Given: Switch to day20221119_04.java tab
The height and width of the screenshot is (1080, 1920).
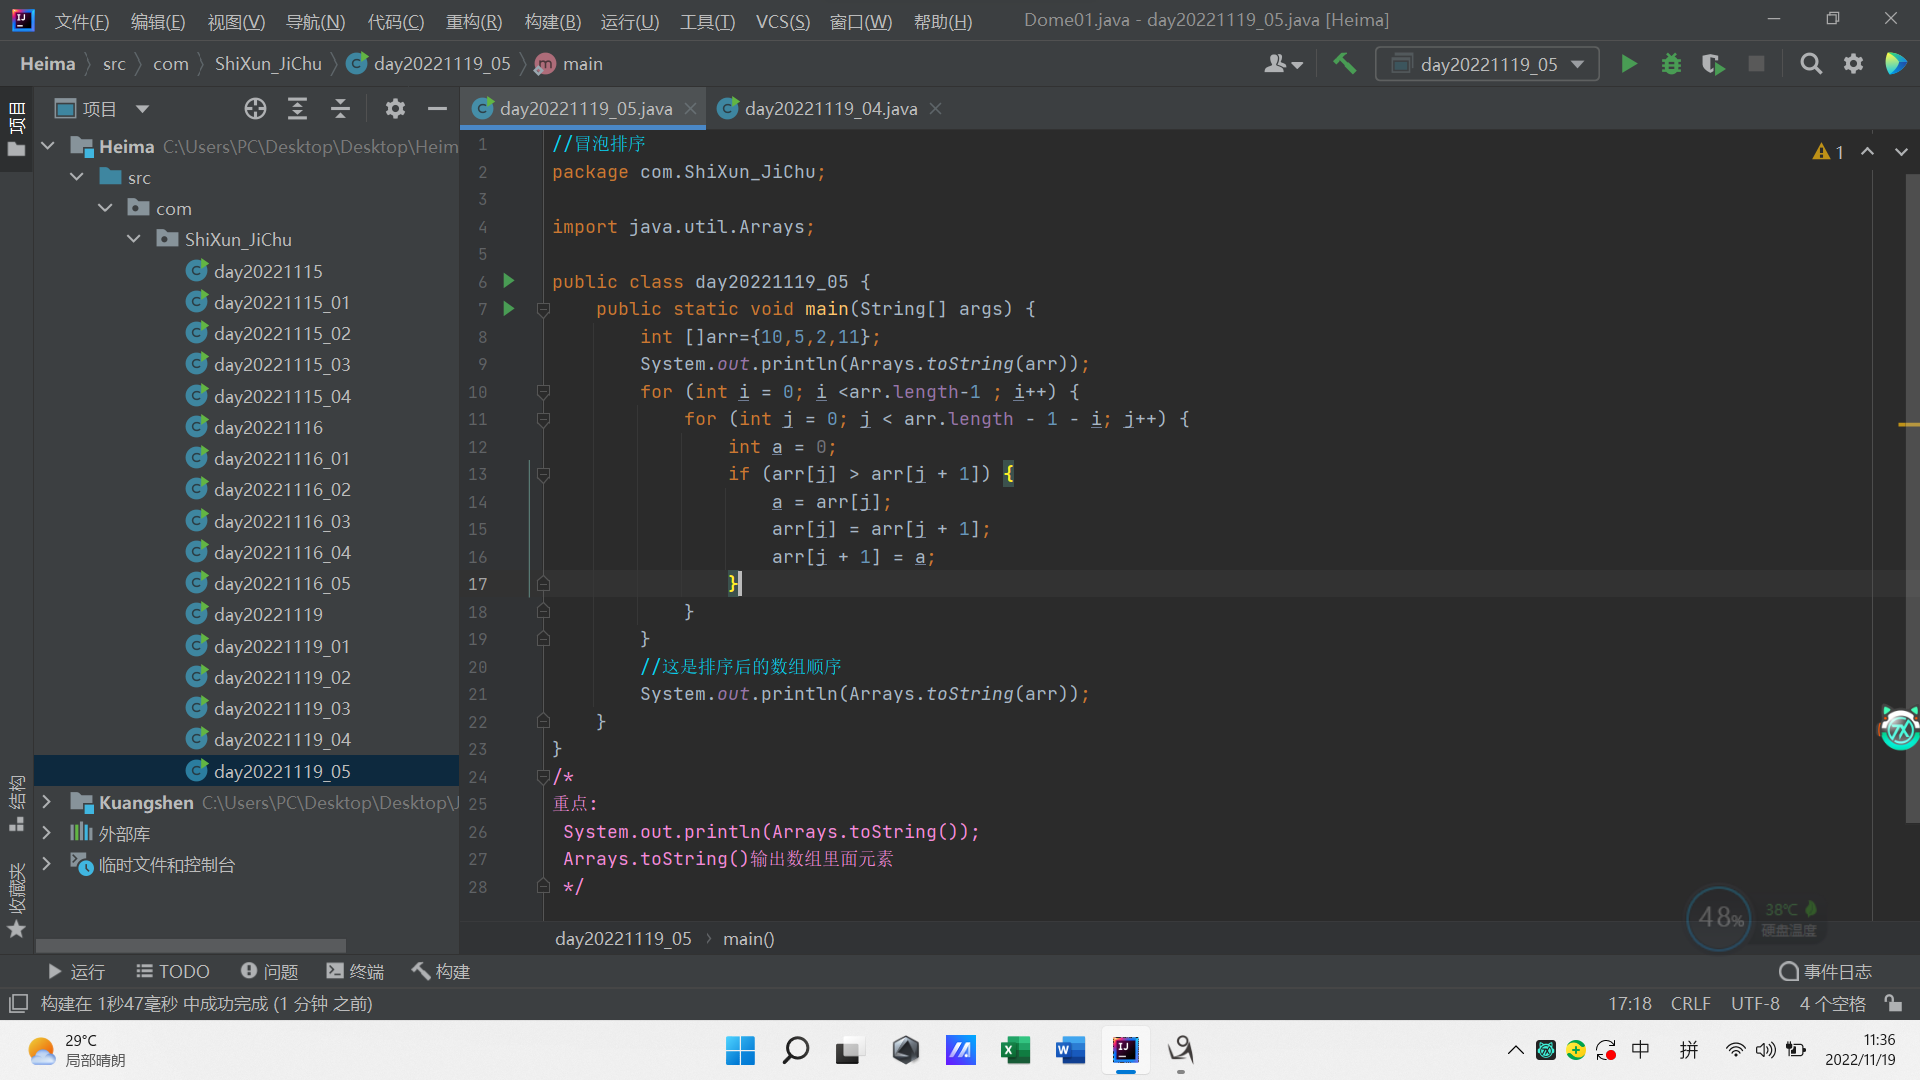Looking at the screenshot, I should point(830,109).
